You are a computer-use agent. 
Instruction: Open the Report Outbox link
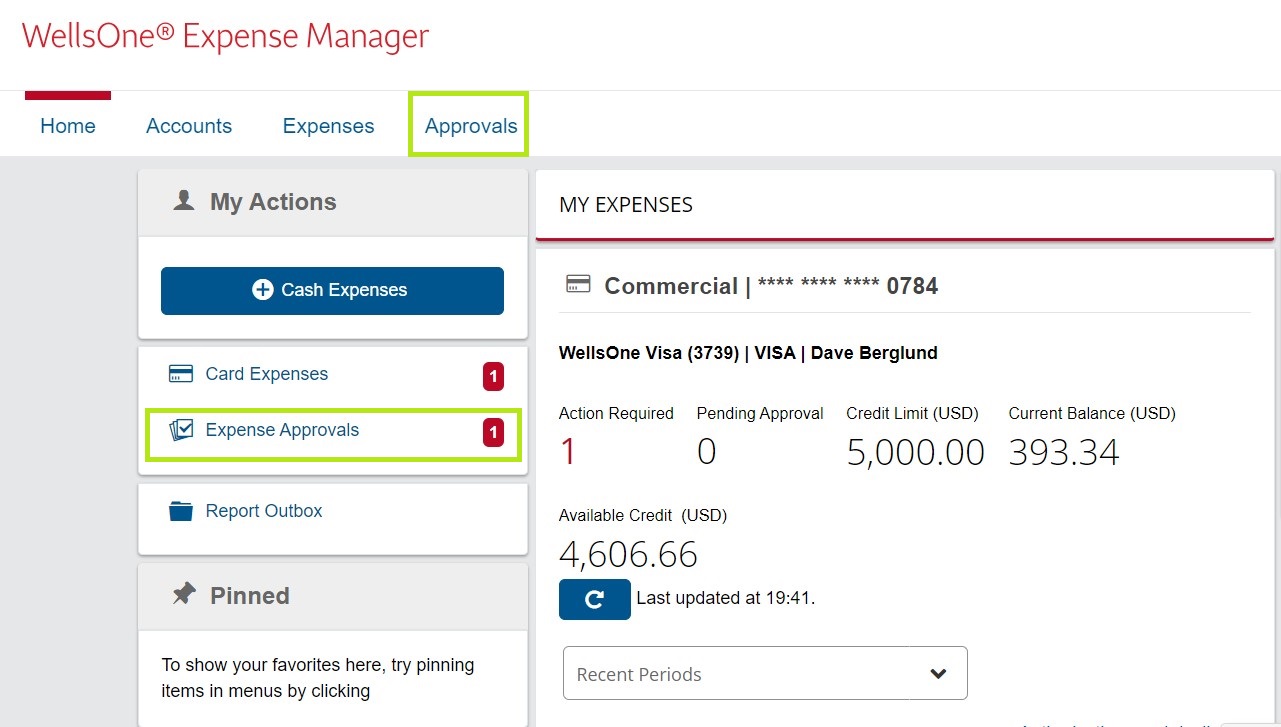tap(264, 511)
